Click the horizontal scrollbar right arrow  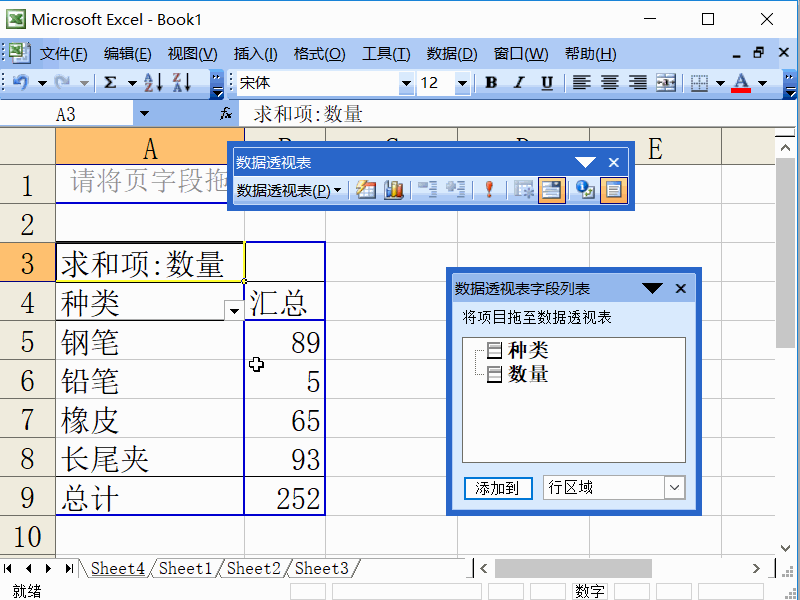click(756, 568)
